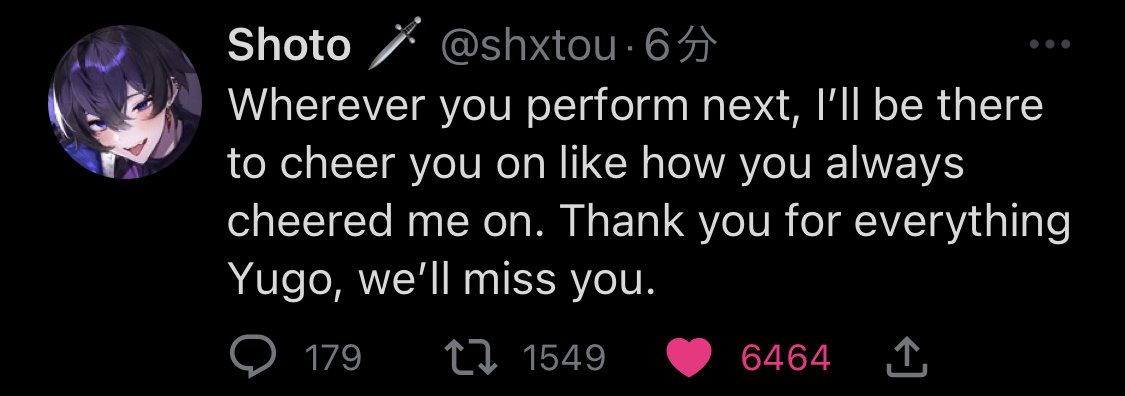This screenshot has width=1125, height=396.
Task: Retweet using the arrows icon
Action: [471, 357]
